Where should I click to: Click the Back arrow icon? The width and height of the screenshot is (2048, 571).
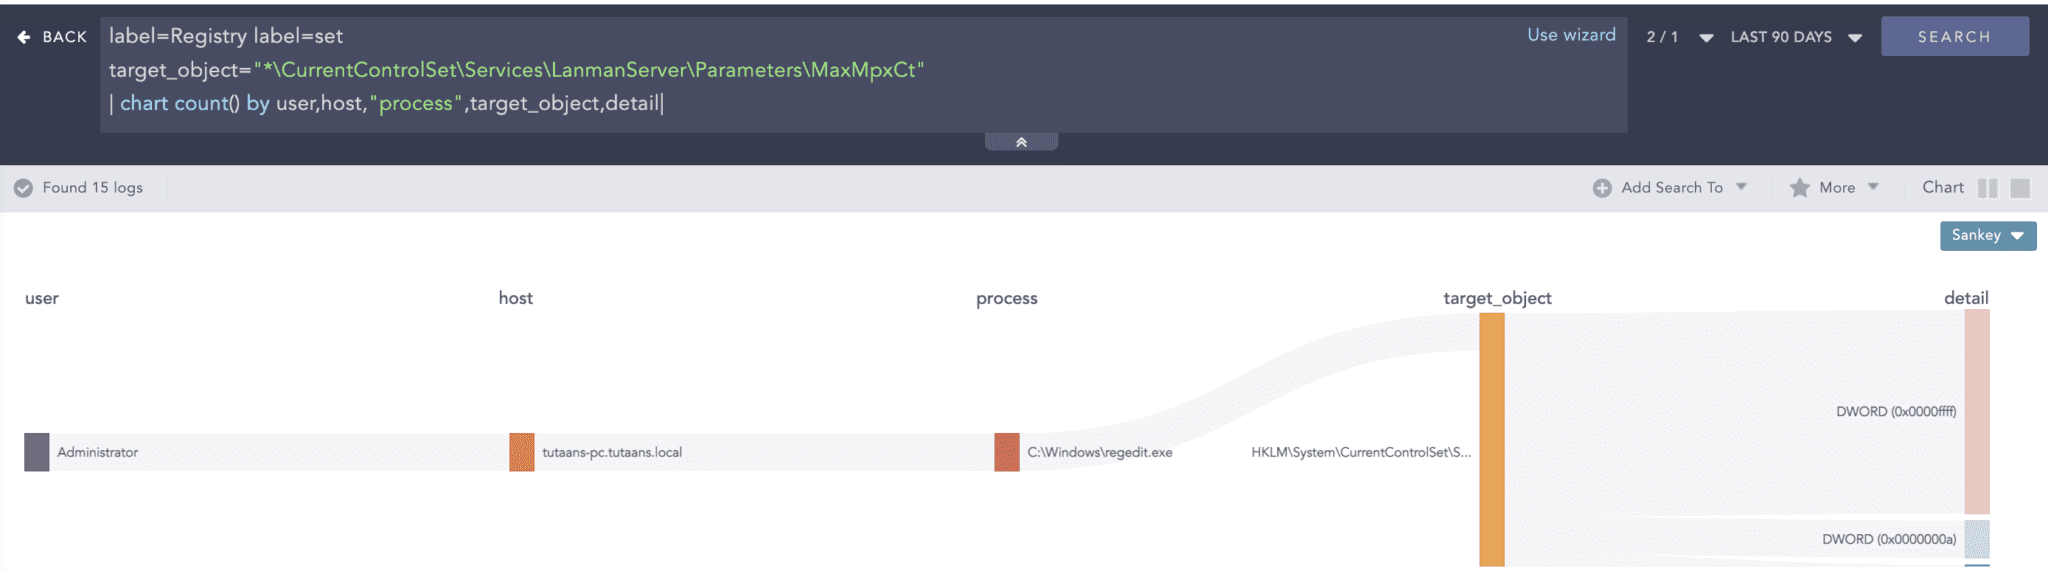24,37
